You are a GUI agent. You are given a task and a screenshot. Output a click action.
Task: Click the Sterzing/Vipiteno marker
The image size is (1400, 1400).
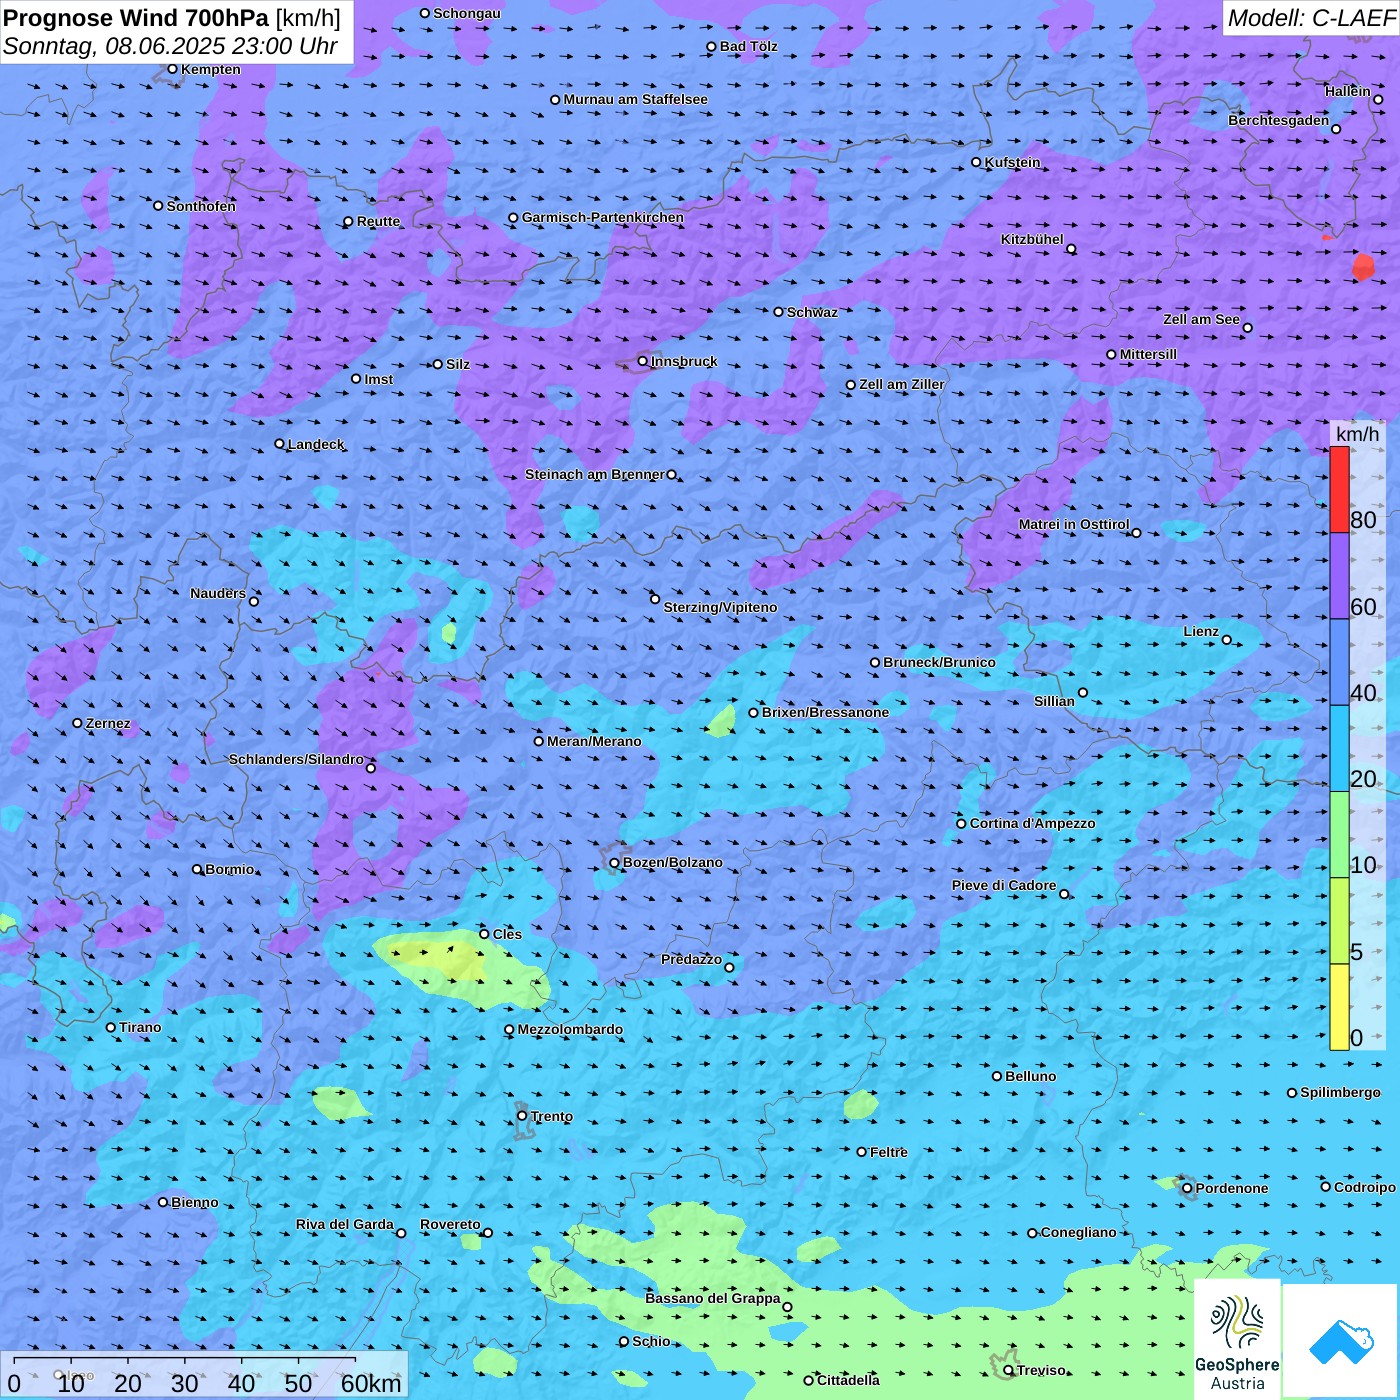point(655,599)
